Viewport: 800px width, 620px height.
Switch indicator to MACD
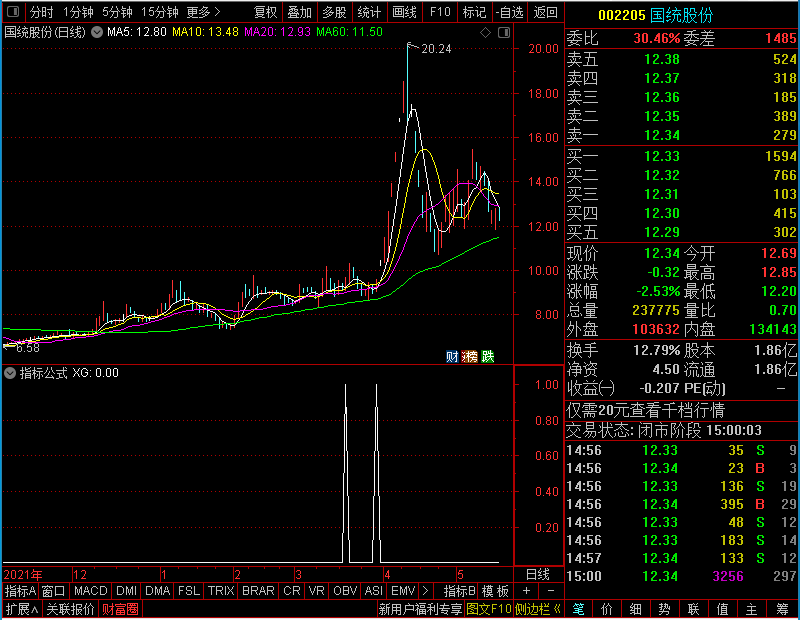point(91,591)
